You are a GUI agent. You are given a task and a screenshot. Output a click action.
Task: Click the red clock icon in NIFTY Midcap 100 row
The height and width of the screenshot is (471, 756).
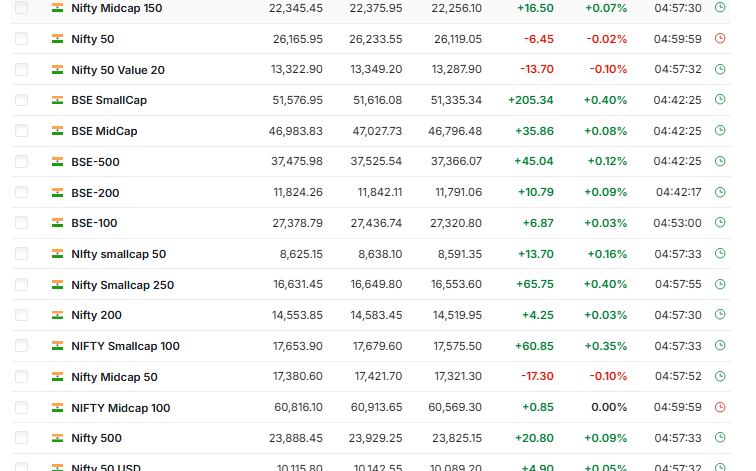(x=720, y=407)
